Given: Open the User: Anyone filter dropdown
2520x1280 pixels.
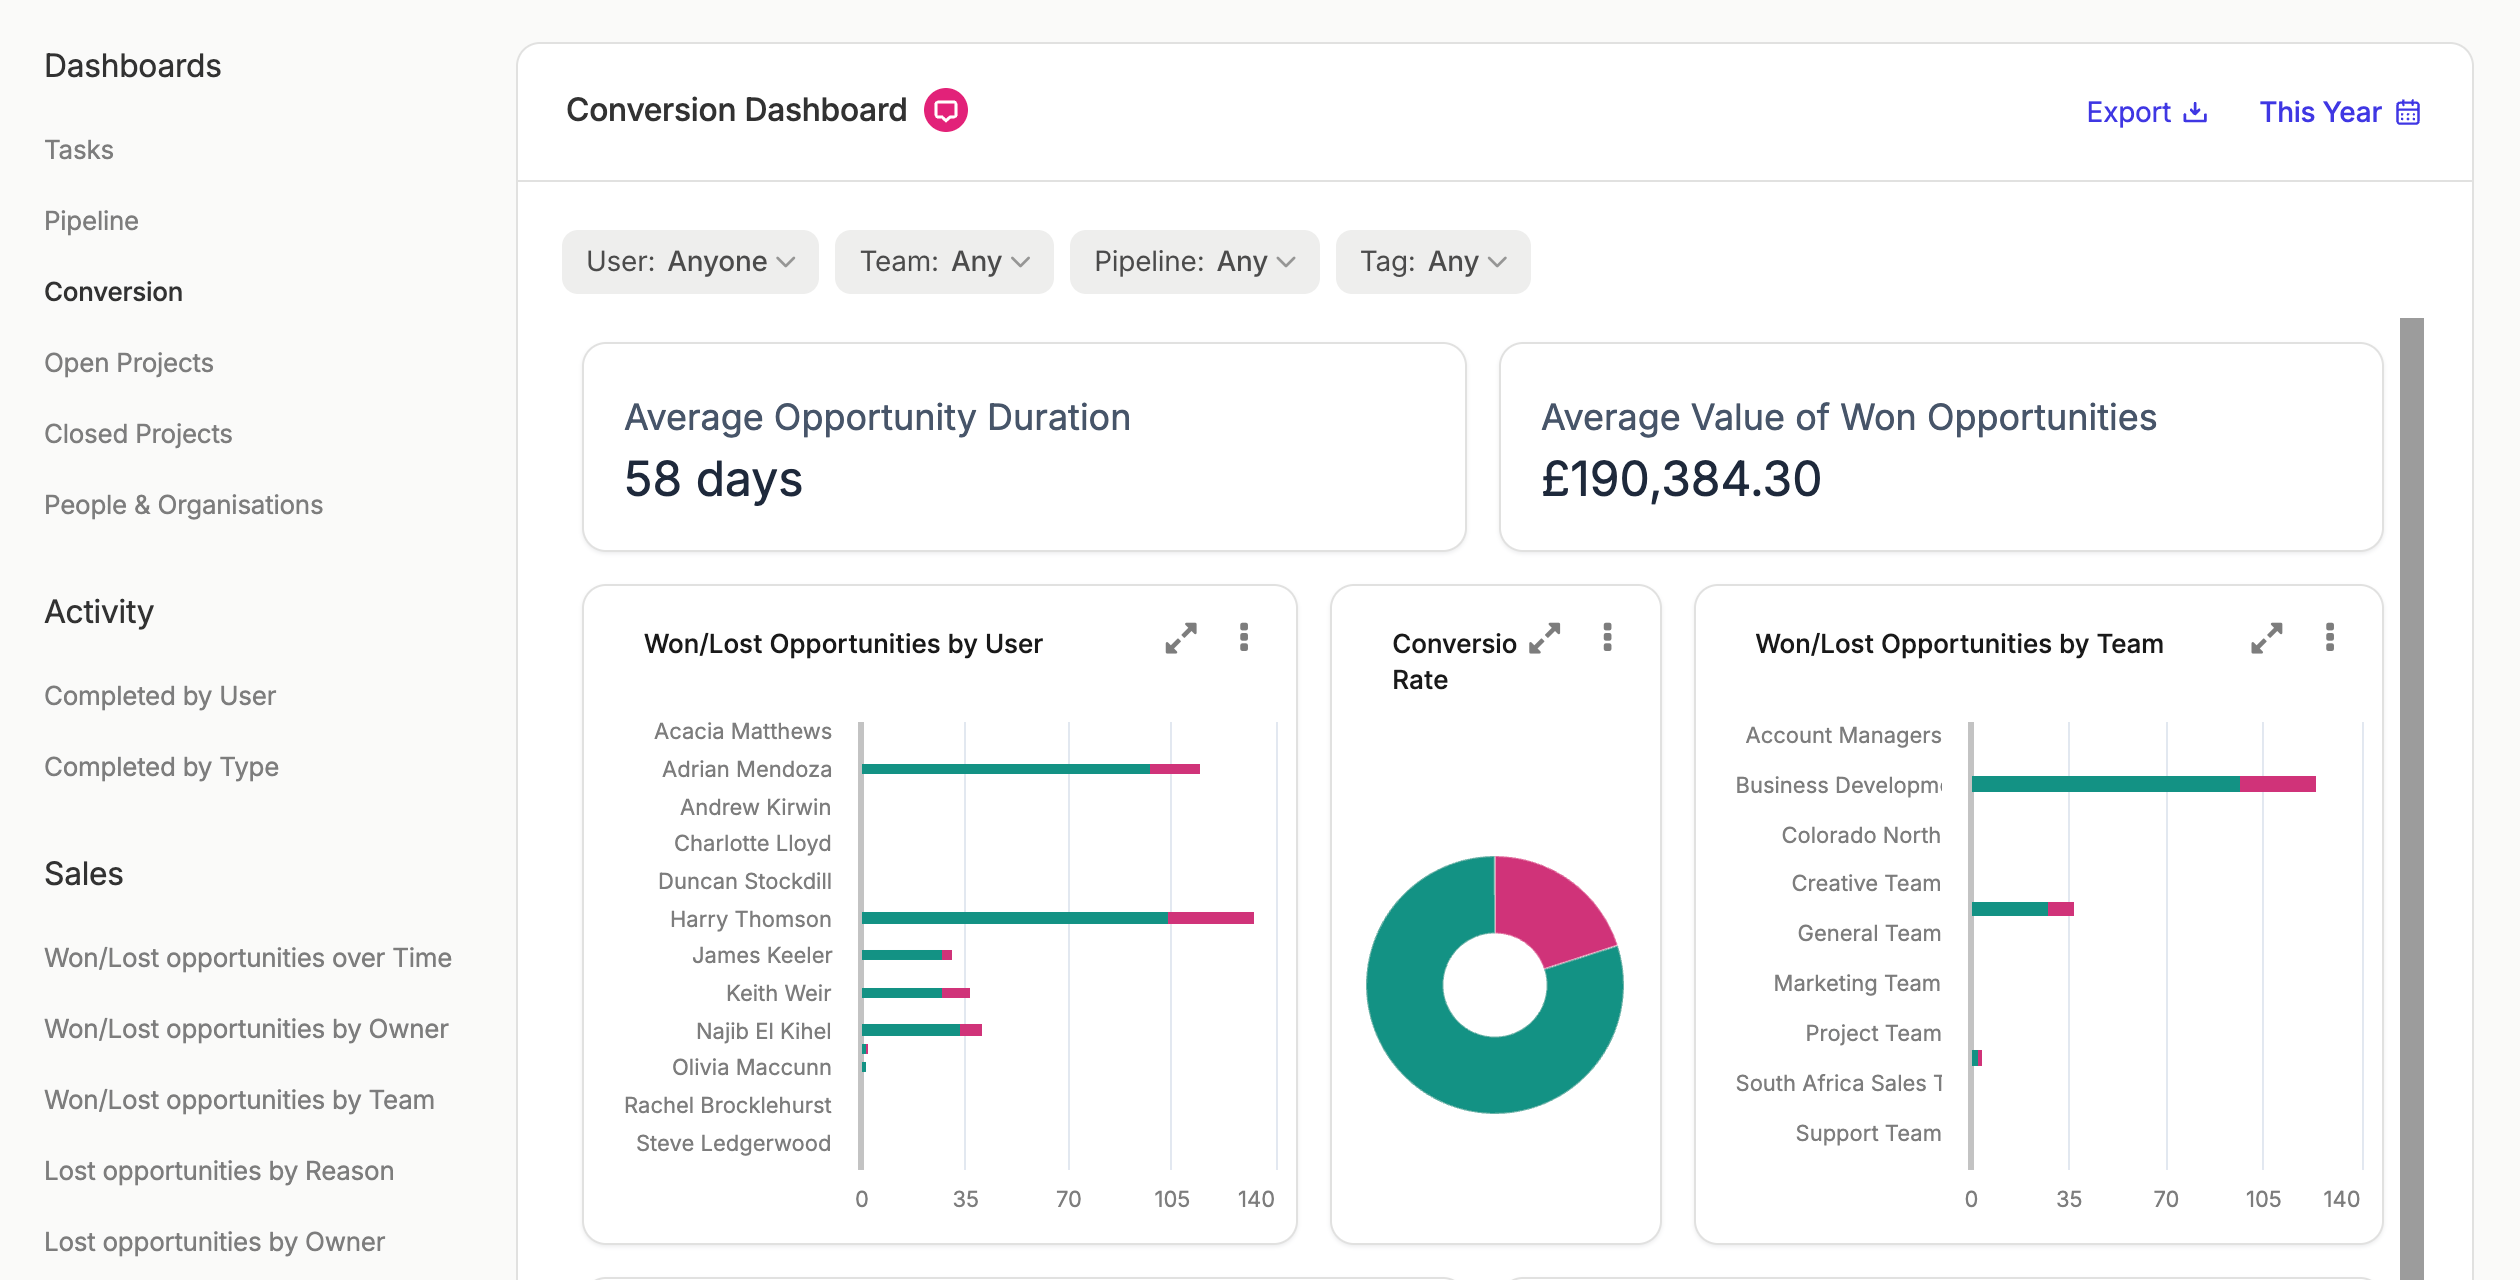Looking at the screenshot, I should (690, 262).
